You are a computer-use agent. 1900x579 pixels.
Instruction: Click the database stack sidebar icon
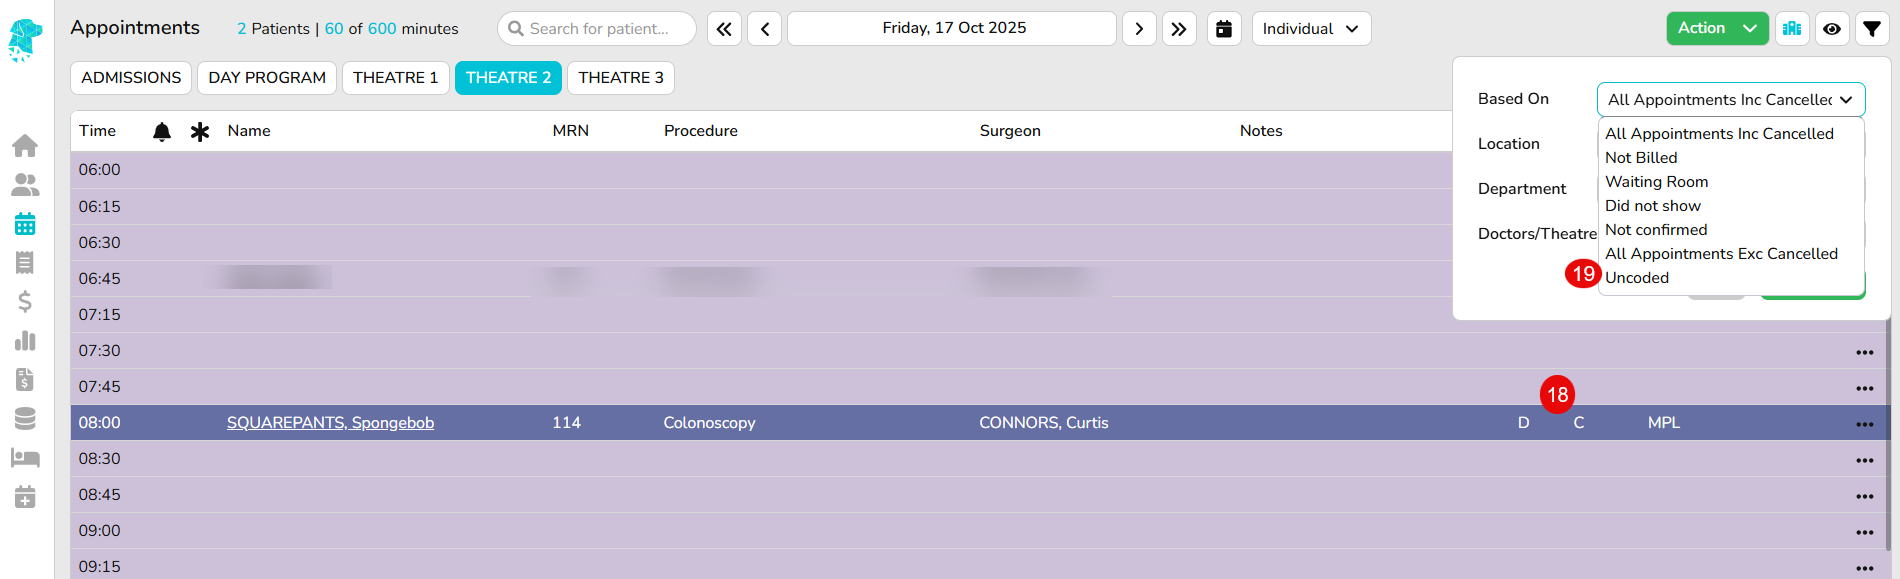tap(25, 419)
